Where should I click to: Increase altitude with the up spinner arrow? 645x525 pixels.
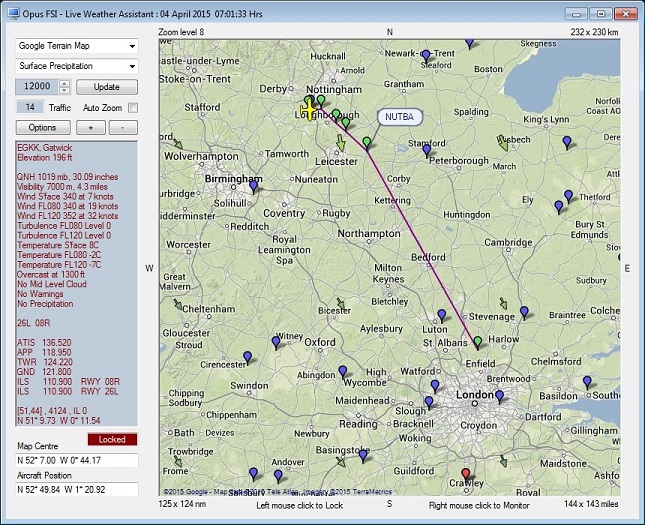coord(65,83)
